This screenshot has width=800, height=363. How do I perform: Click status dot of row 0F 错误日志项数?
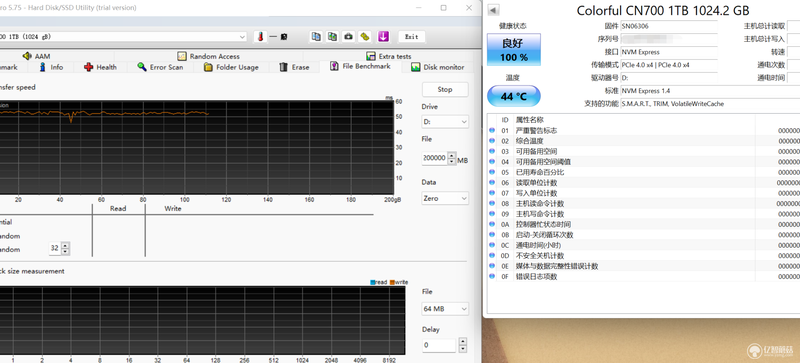point(492,276)
